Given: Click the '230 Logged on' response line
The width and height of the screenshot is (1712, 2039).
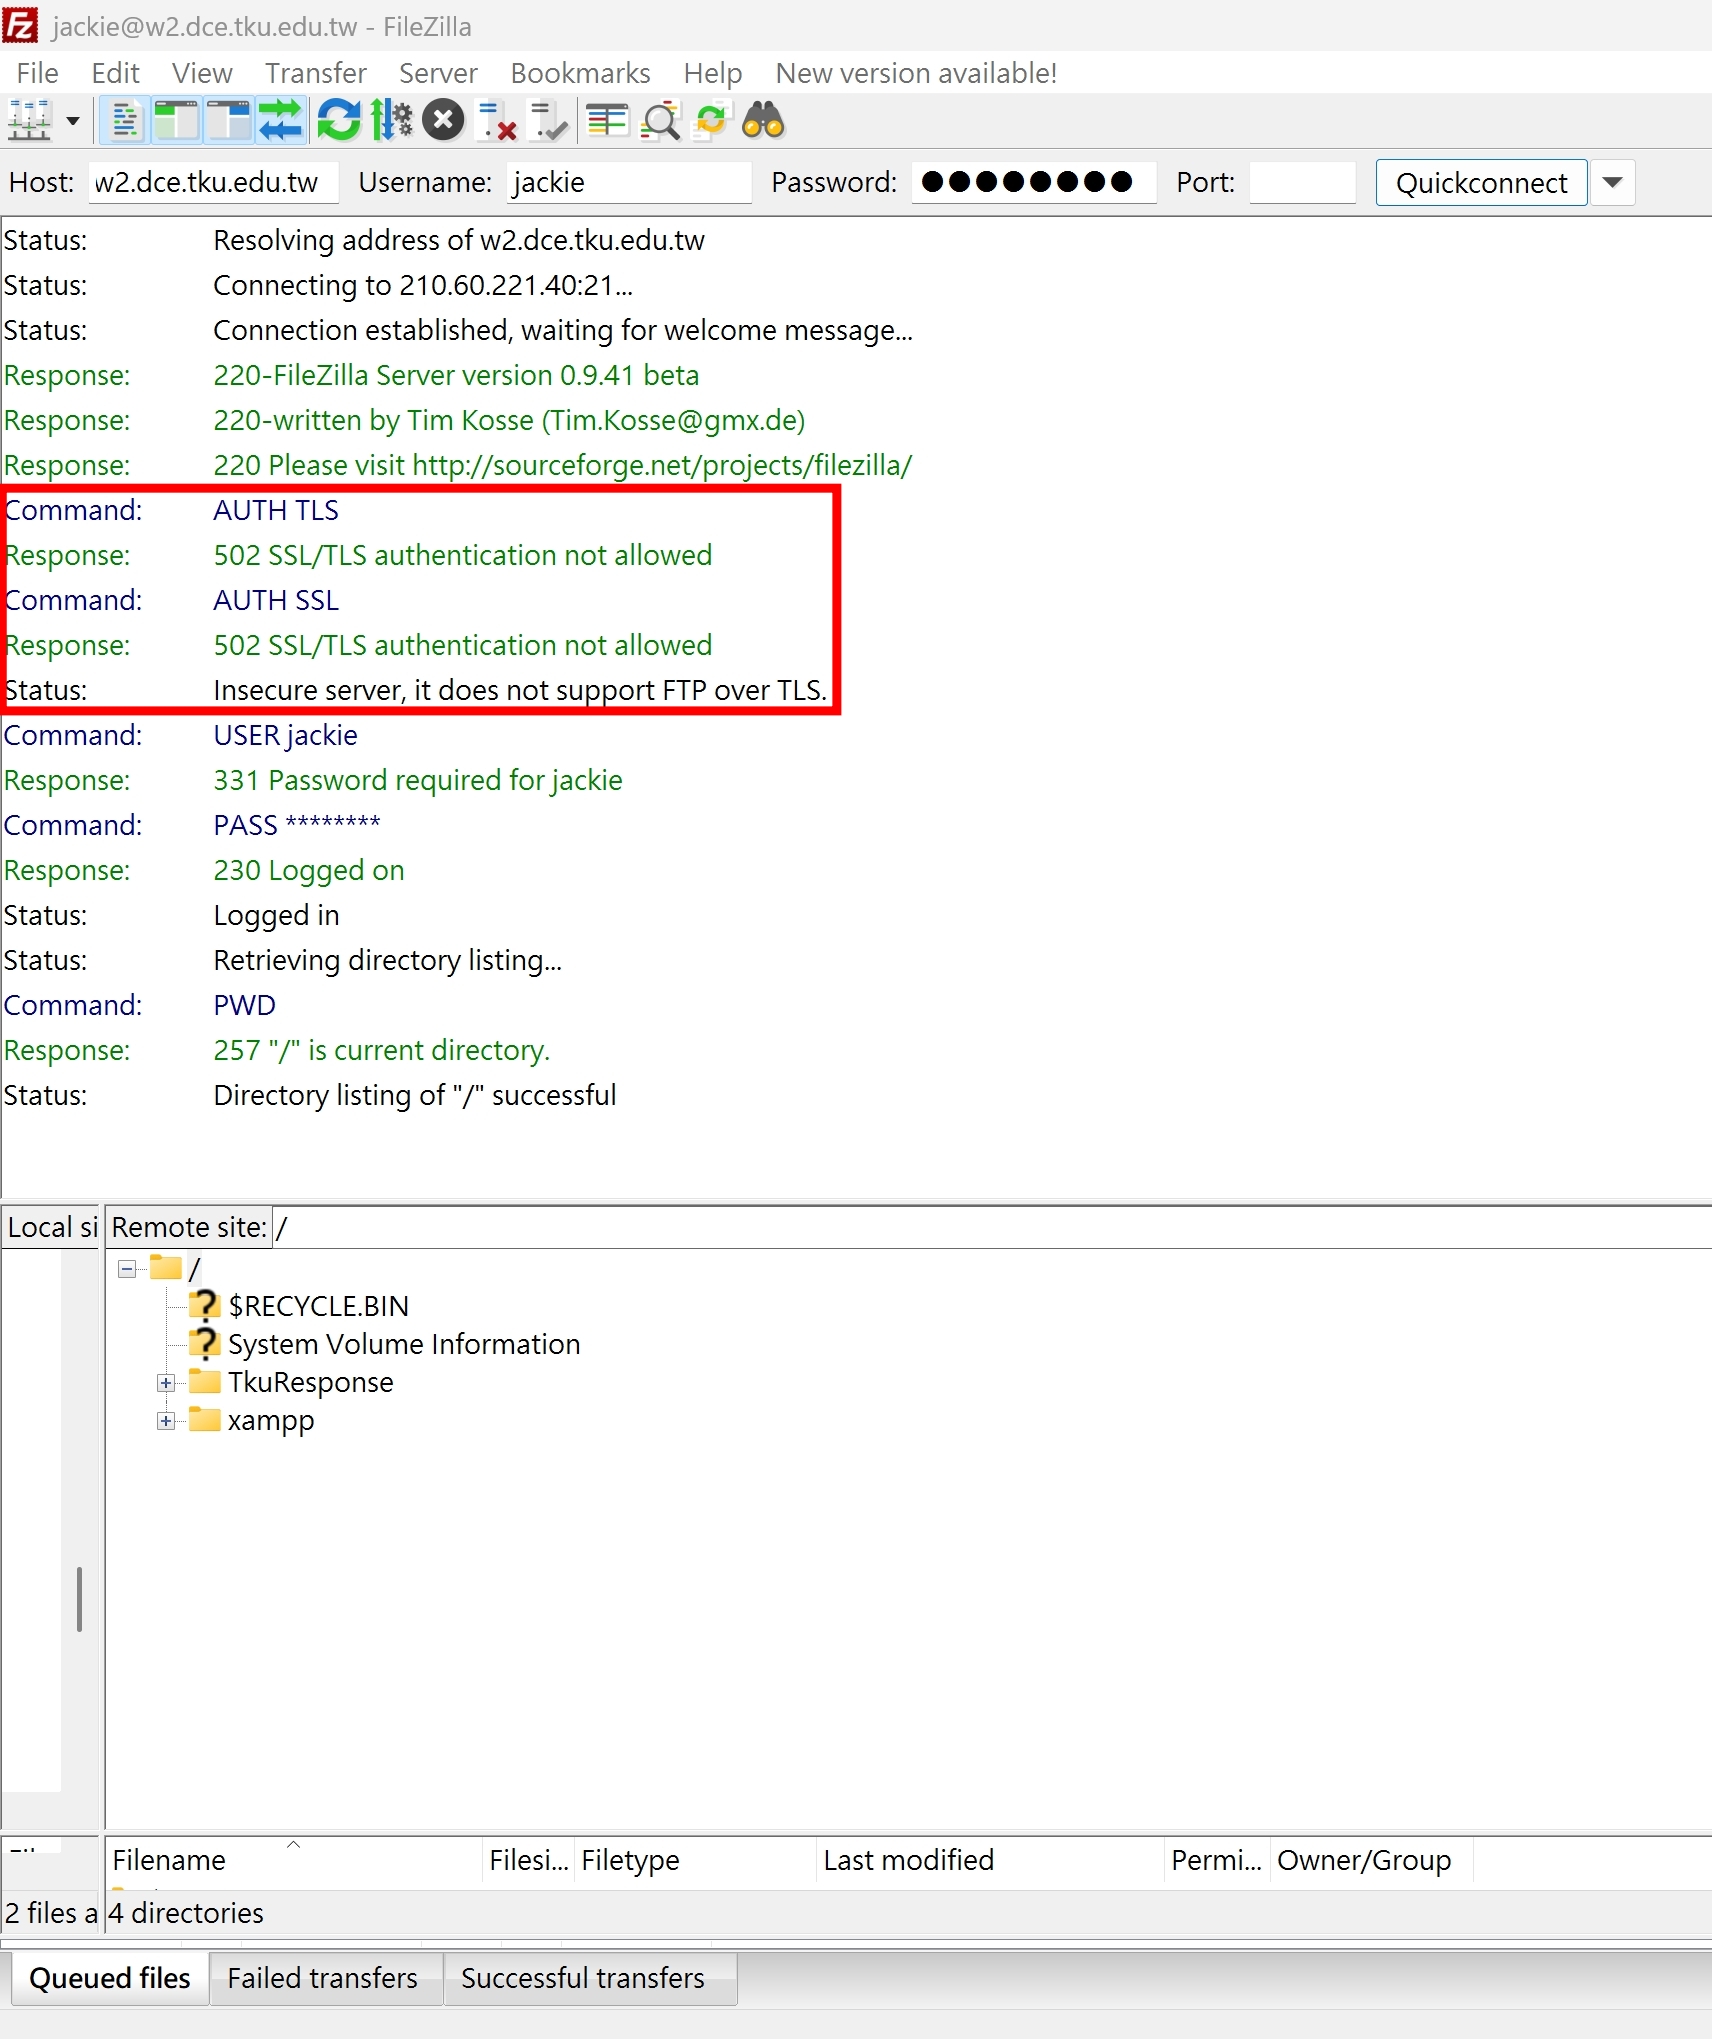Looking at the screenshot, I should 309,870.
